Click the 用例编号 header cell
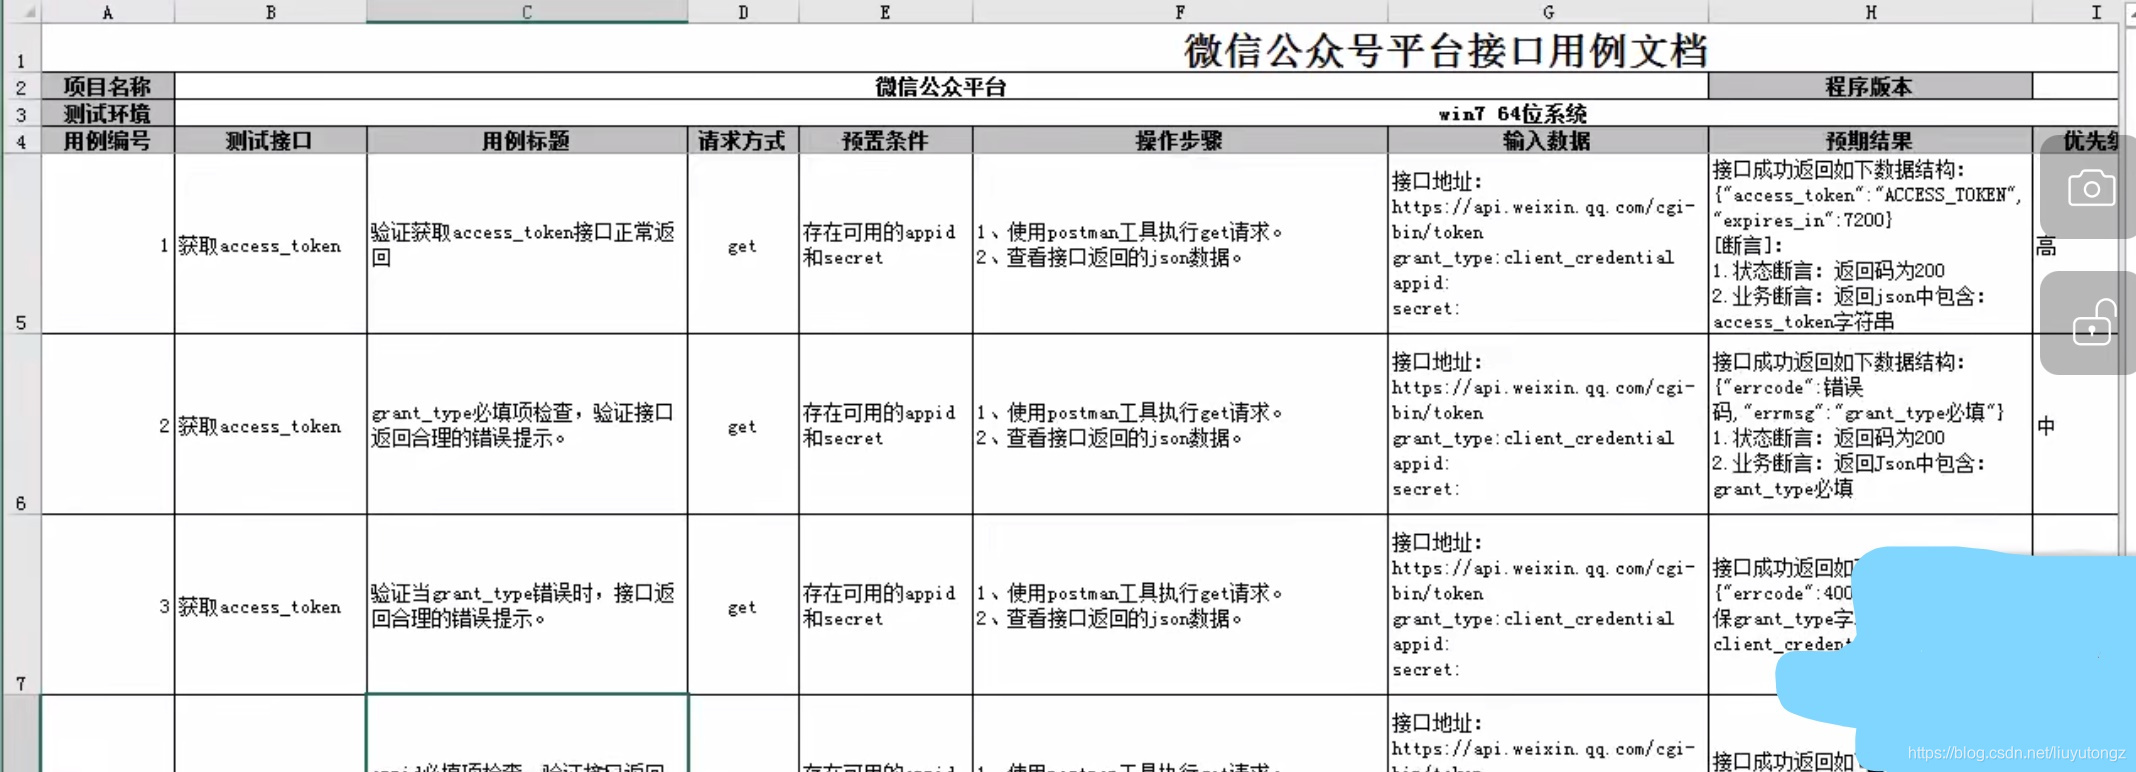The height and width of the screenshot is (772, 2136). tap(108, 140)
